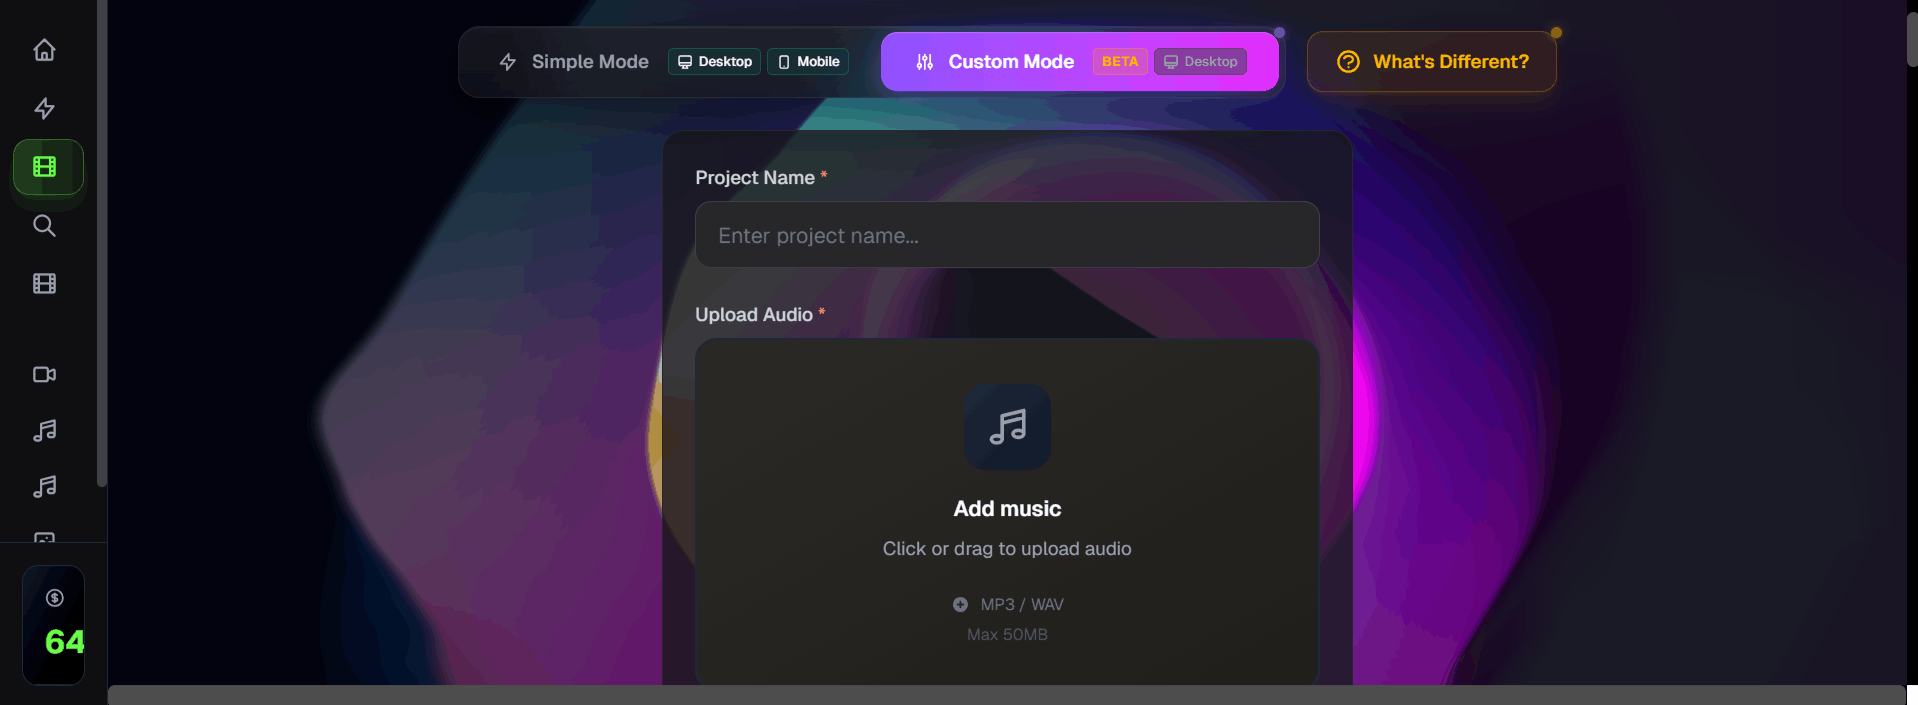
Task: Click the gray film strip icon below search
Action: (44, 283)
